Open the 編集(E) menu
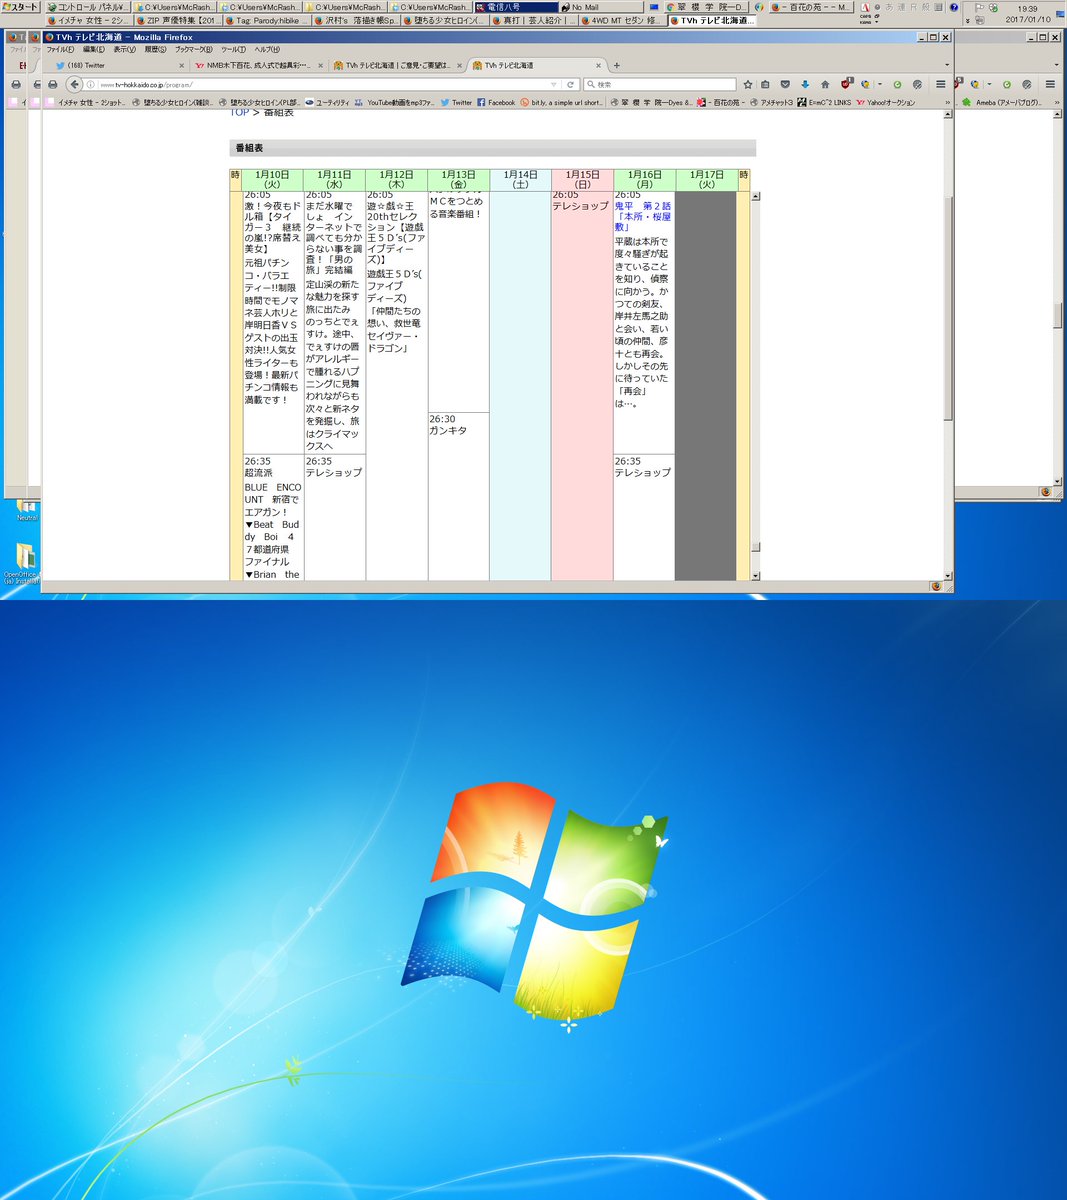The width and height of the screenshot is (1067, 1200). [x=94, y=50]
